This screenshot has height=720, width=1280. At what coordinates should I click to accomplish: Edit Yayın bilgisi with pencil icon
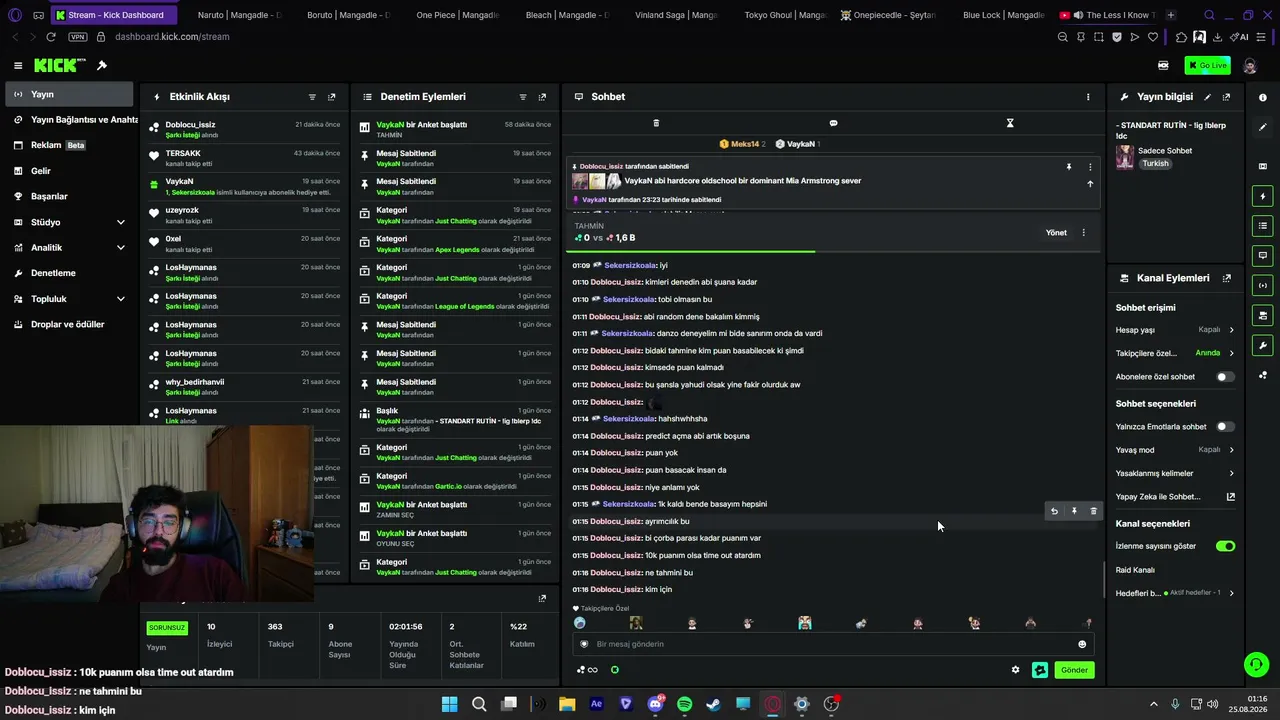pyautogui.click(x=1207, y=97)
